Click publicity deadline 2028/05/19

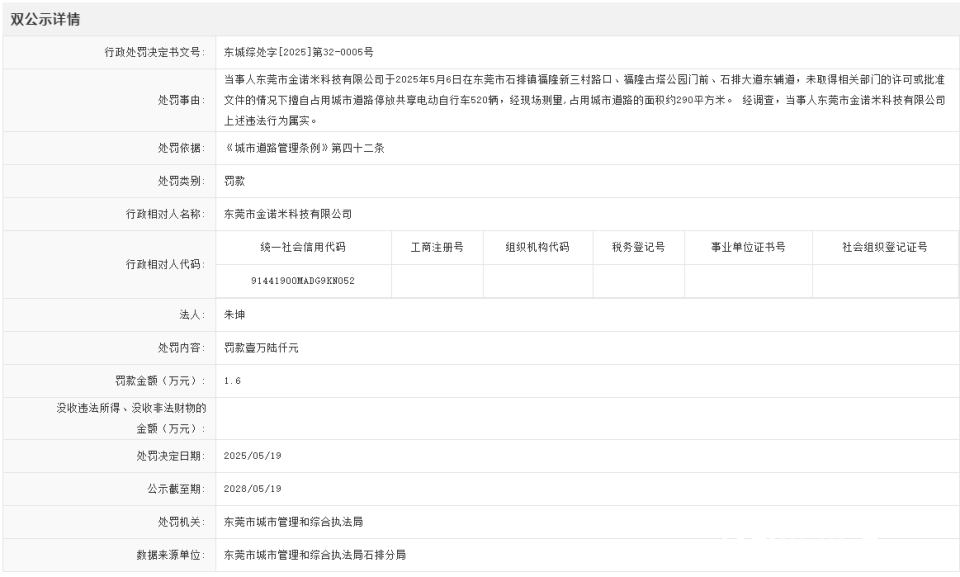[x=257, y=488]
